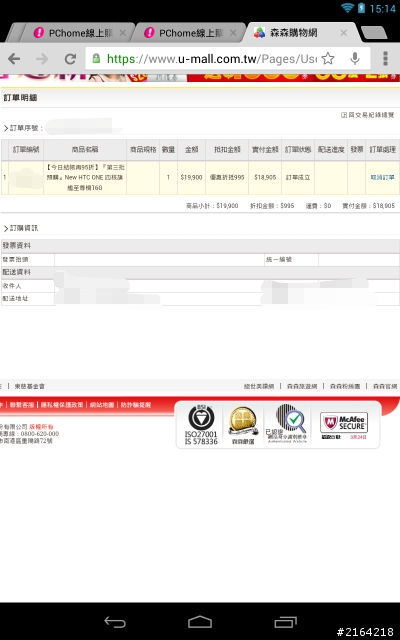This screenshot has width=400, height=640.
Task: Close the 森森購物網 tab
Action: [x=344, y=33]
